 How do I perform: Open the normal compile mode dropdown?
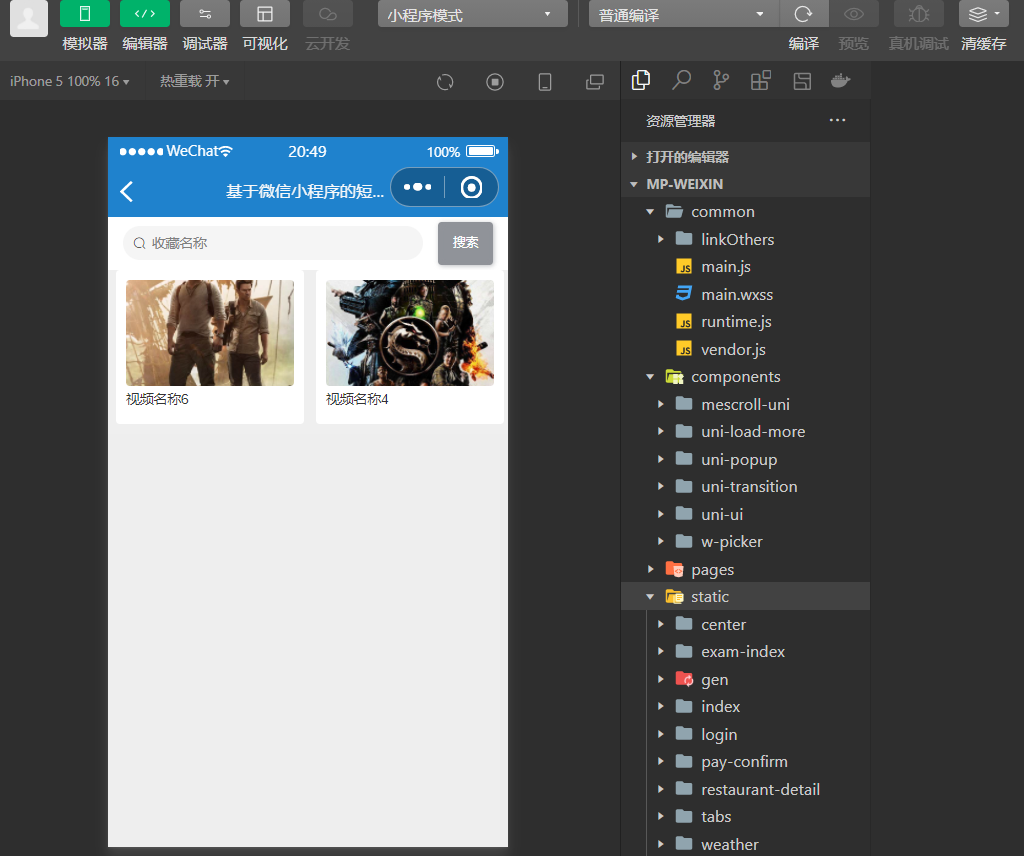683,14
